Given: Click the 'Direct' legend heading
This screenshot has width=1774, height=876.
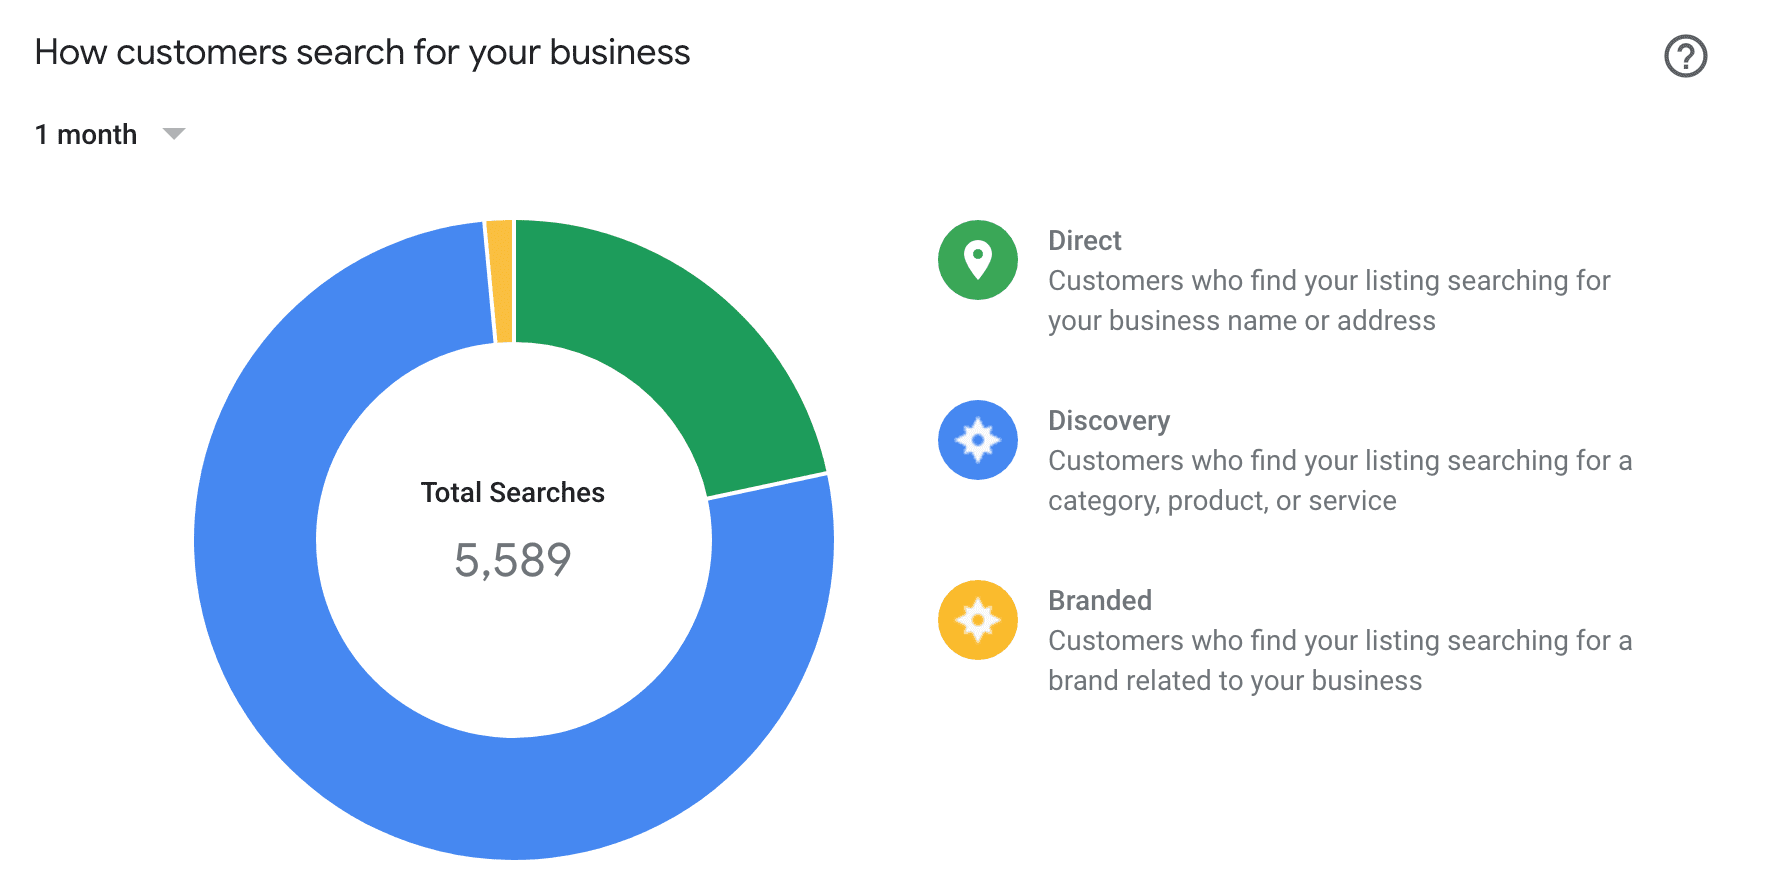Looking at the screenshot, I should 1084,240.
